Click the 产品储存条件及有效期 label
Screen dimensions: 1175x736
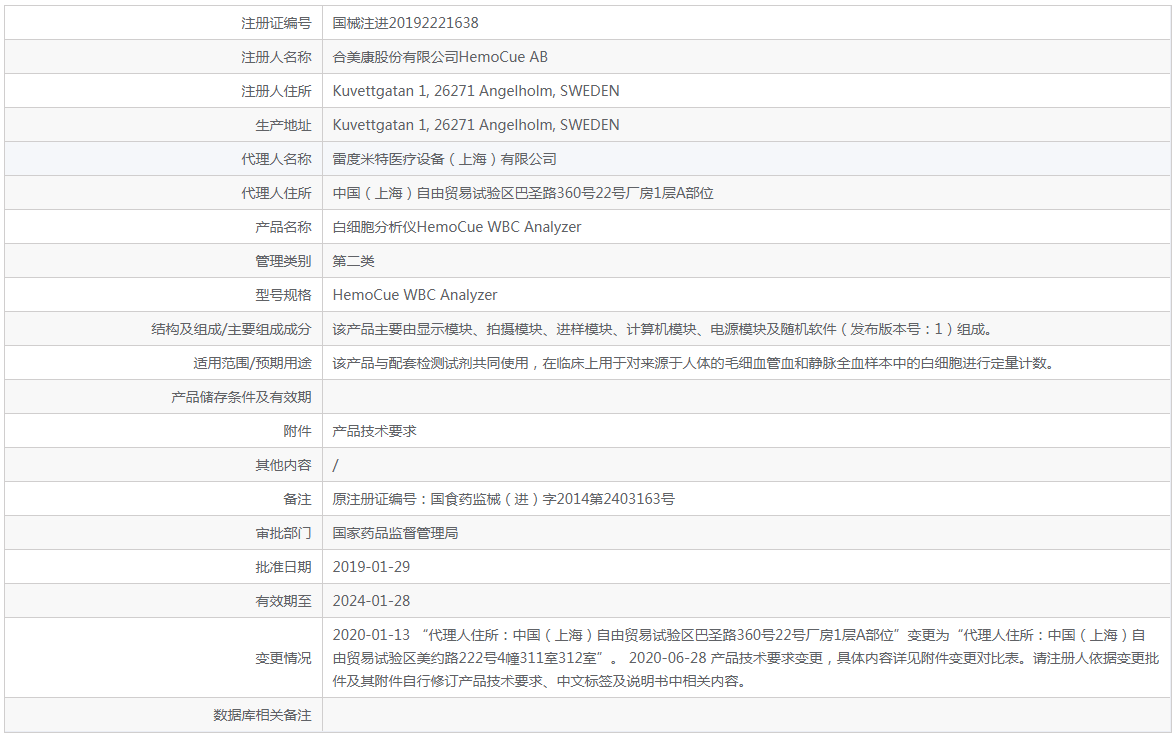point(241,397)
